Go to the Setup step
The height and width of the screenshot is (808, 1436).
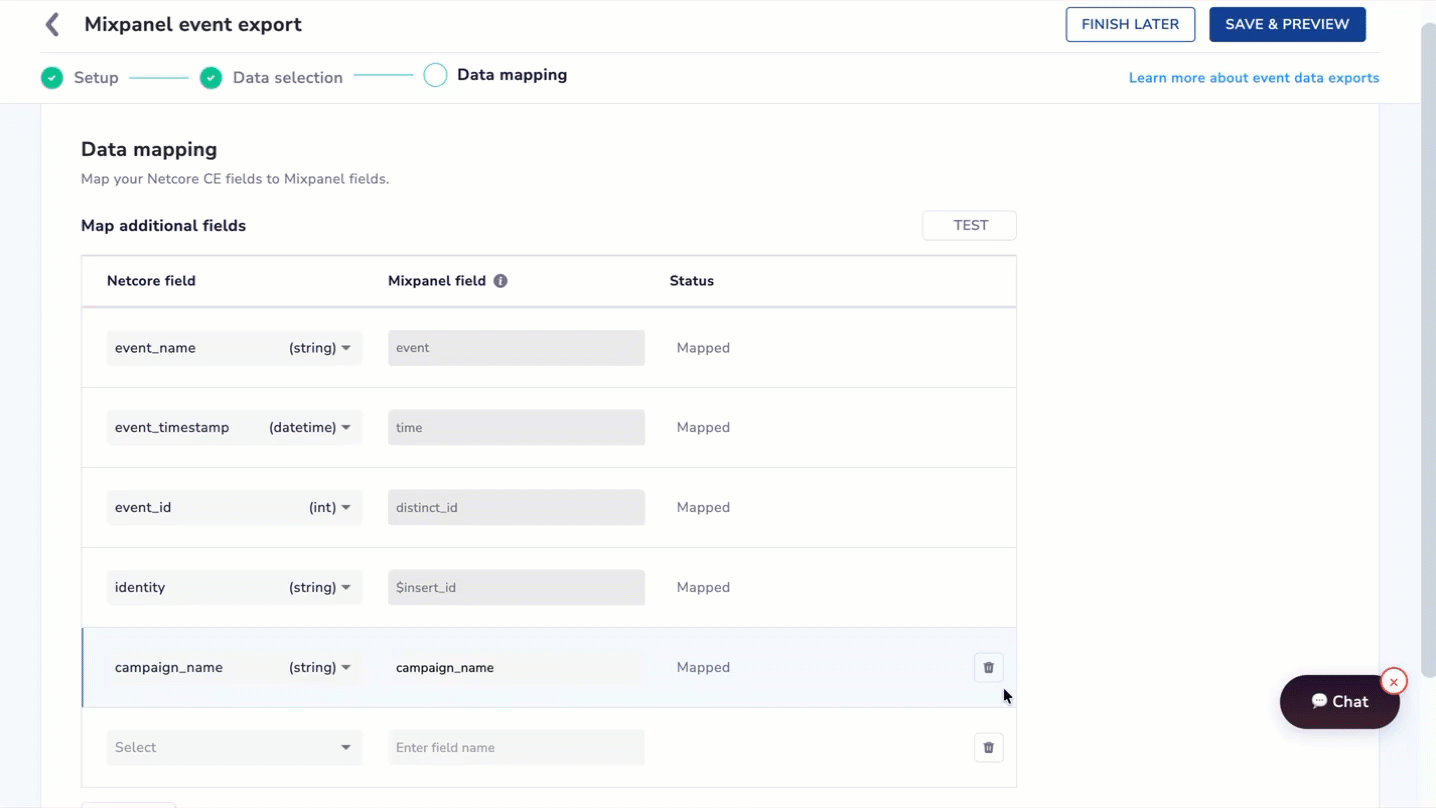pyautogui.click(x=96, y=78)
